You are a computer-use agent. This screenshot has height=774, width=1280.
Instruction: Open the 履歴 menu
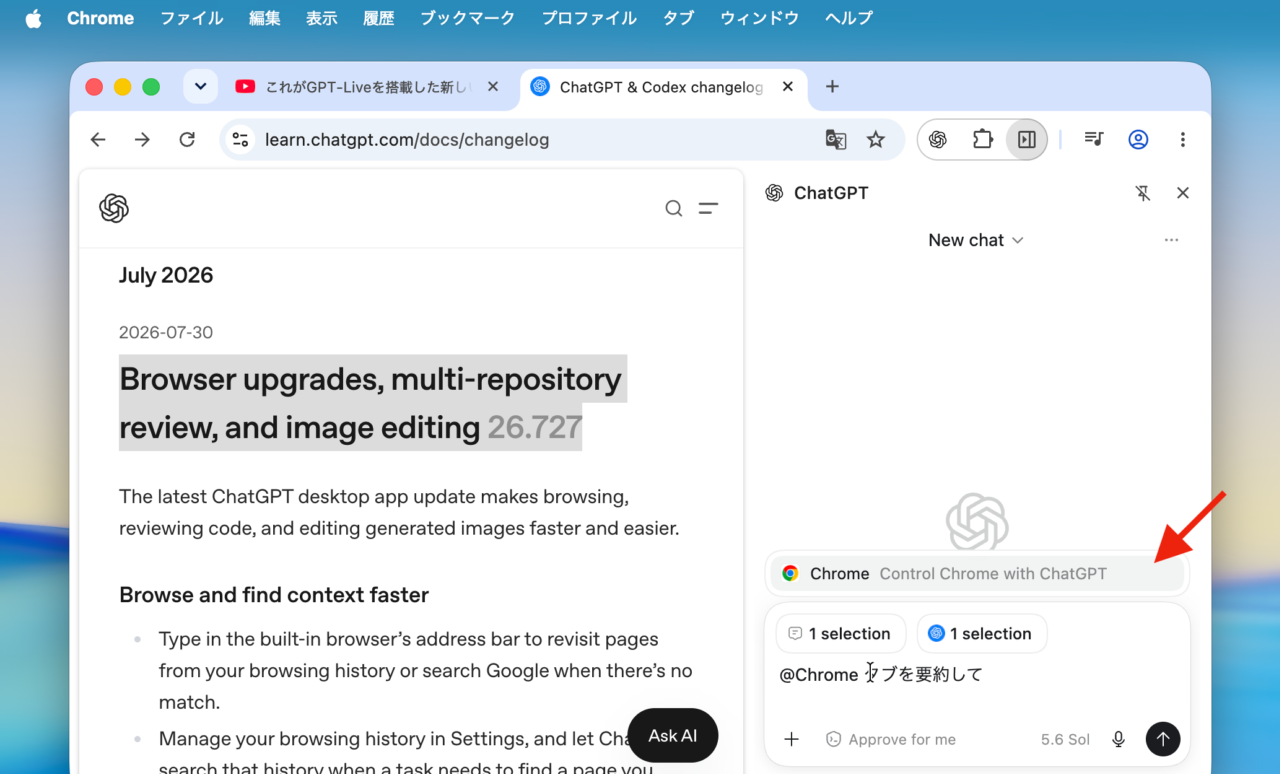pos(378,18)
